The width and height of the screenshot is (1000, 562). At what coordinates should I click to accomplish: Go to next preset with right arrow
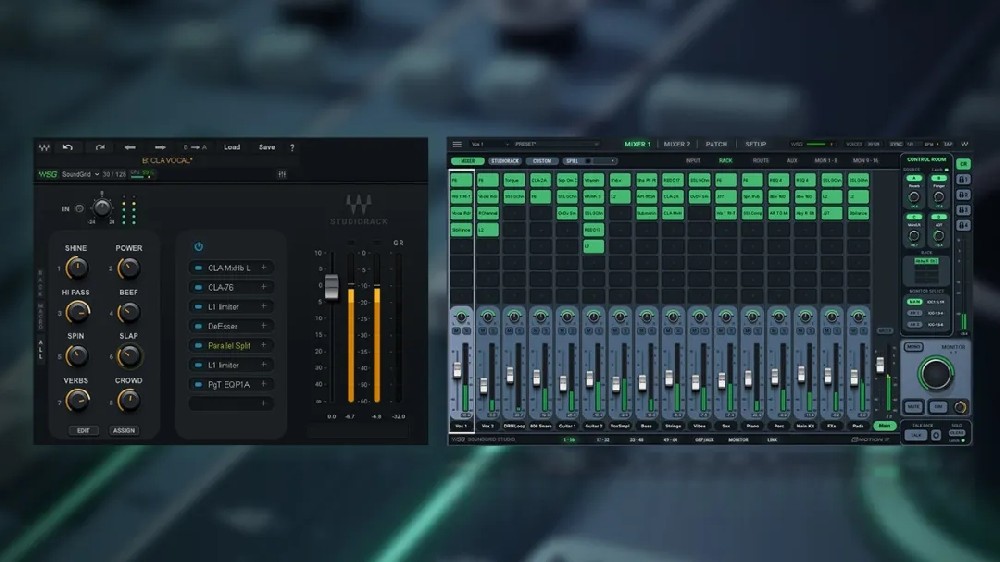(160, 147)
